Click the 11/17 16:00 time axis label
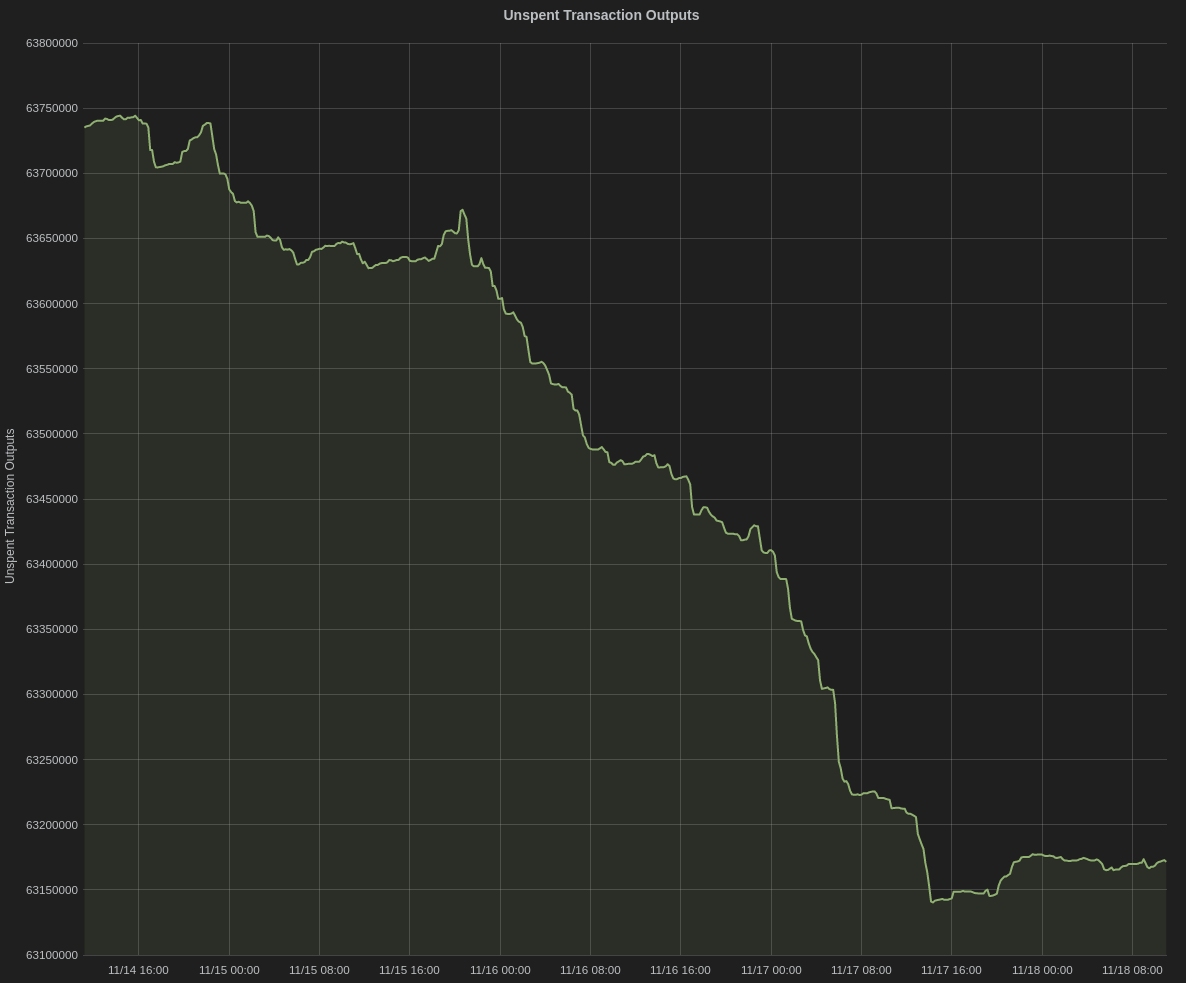Image resolution: width=1186 pixels, height=983 pixels. tap(951, 970)
